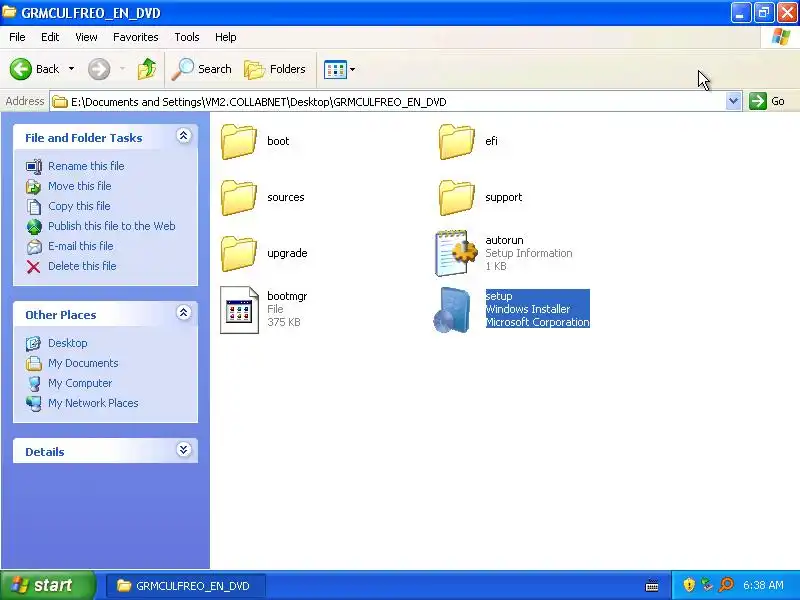Open the View menu
The image size is (800, 600).
(86, 37)
